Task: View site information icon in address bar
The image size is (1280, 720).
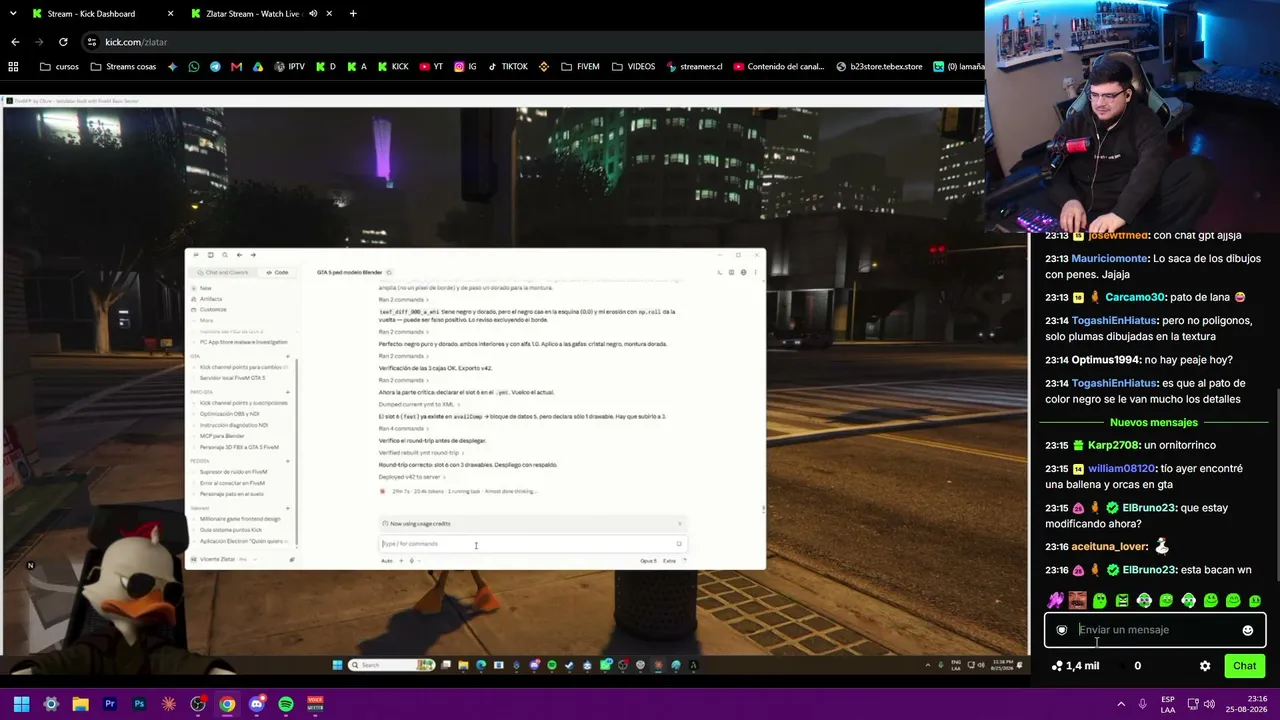Action: [91, 42]
